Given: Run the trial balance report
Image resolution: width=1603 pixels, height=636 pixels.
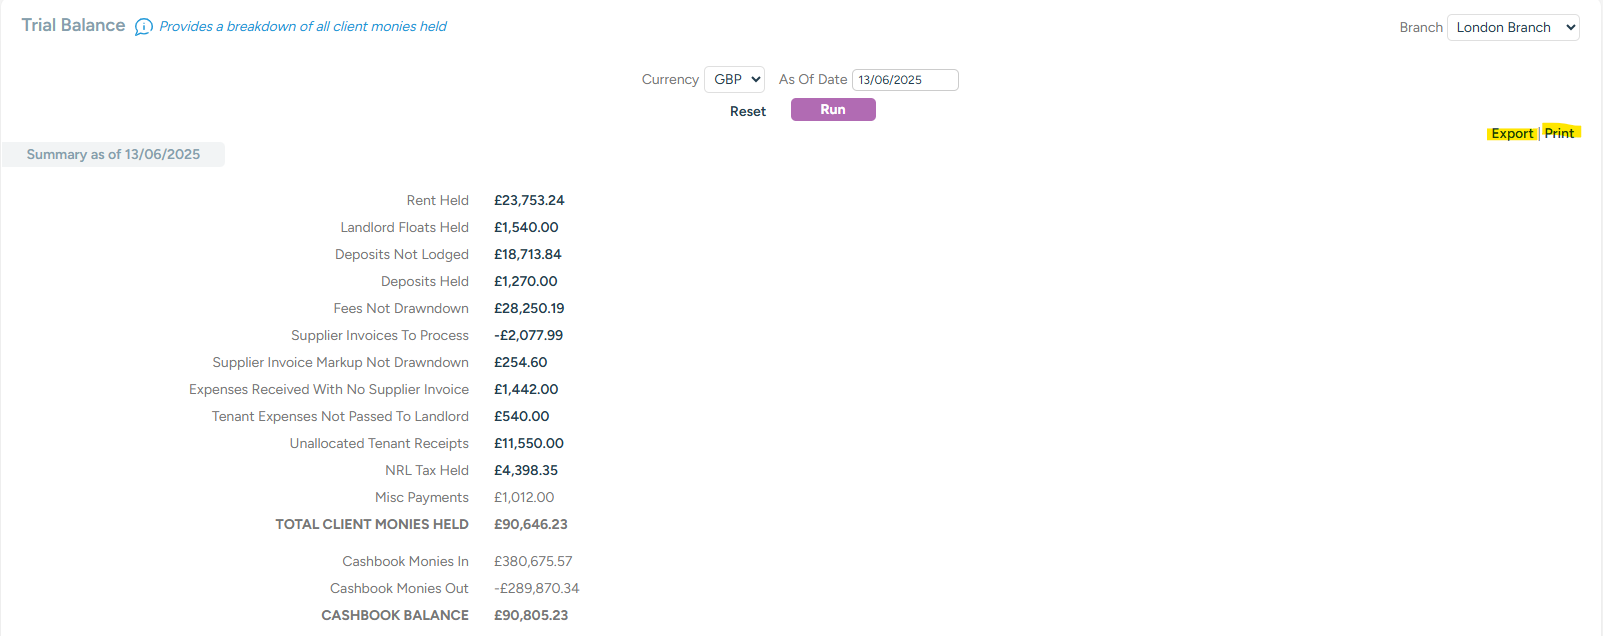Looking at the screenshot, I should pyautogui.click(x=833, y=110).
